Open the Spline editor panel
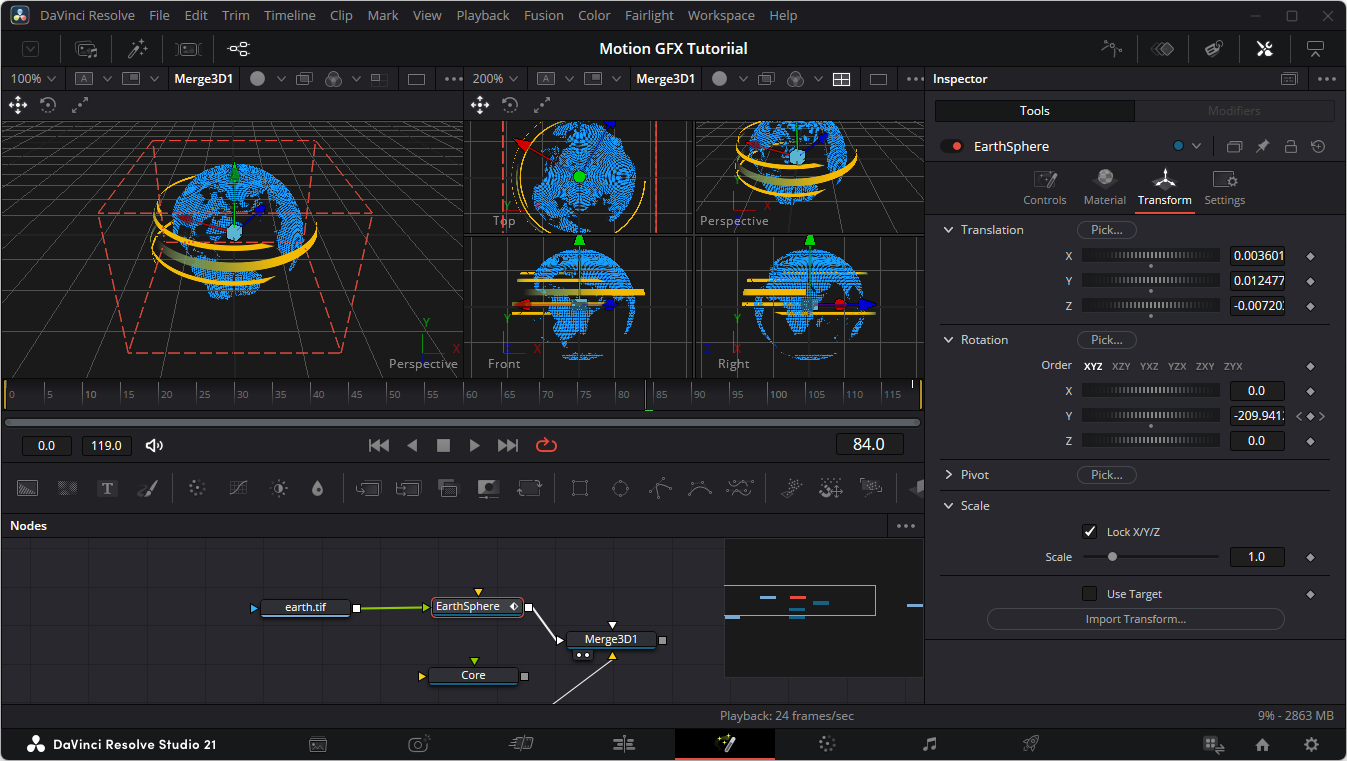Screen dimensions: 1347x761 1111,48
